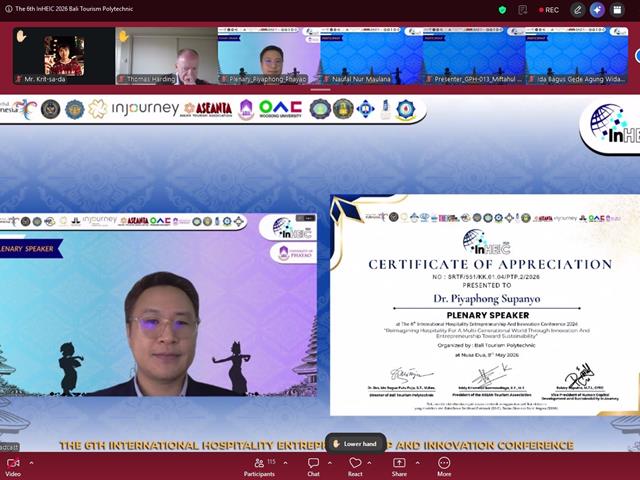The height and width of the screenshot is (480, 640).
Task: Open the More options menu
Action: tap(444, 467)
